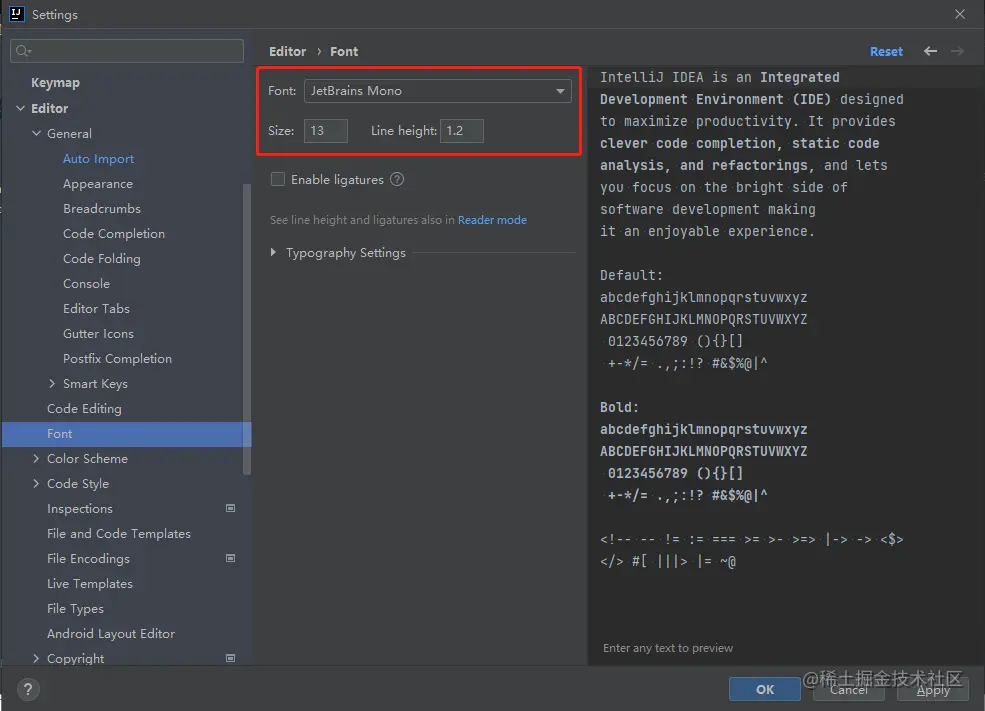Open Breadcrumbs settings
Image resolution: width=985 pixels, height=711 pixels.
(x=102, y=209)
